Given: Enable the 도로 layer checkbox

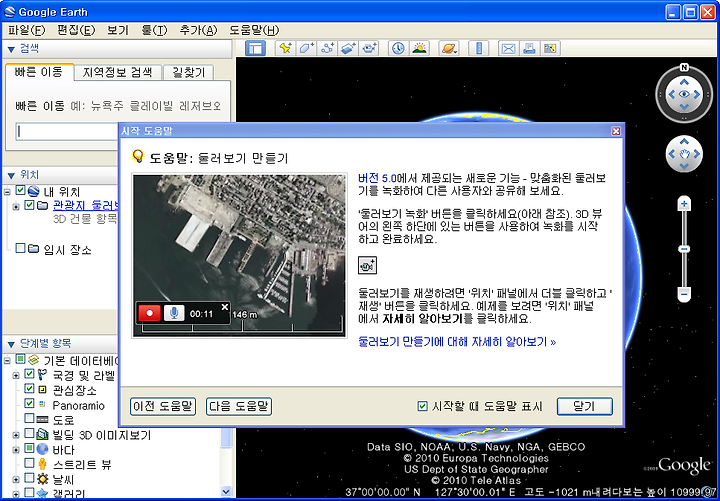Looking at the screenshot, I should [x=29, y=418].
